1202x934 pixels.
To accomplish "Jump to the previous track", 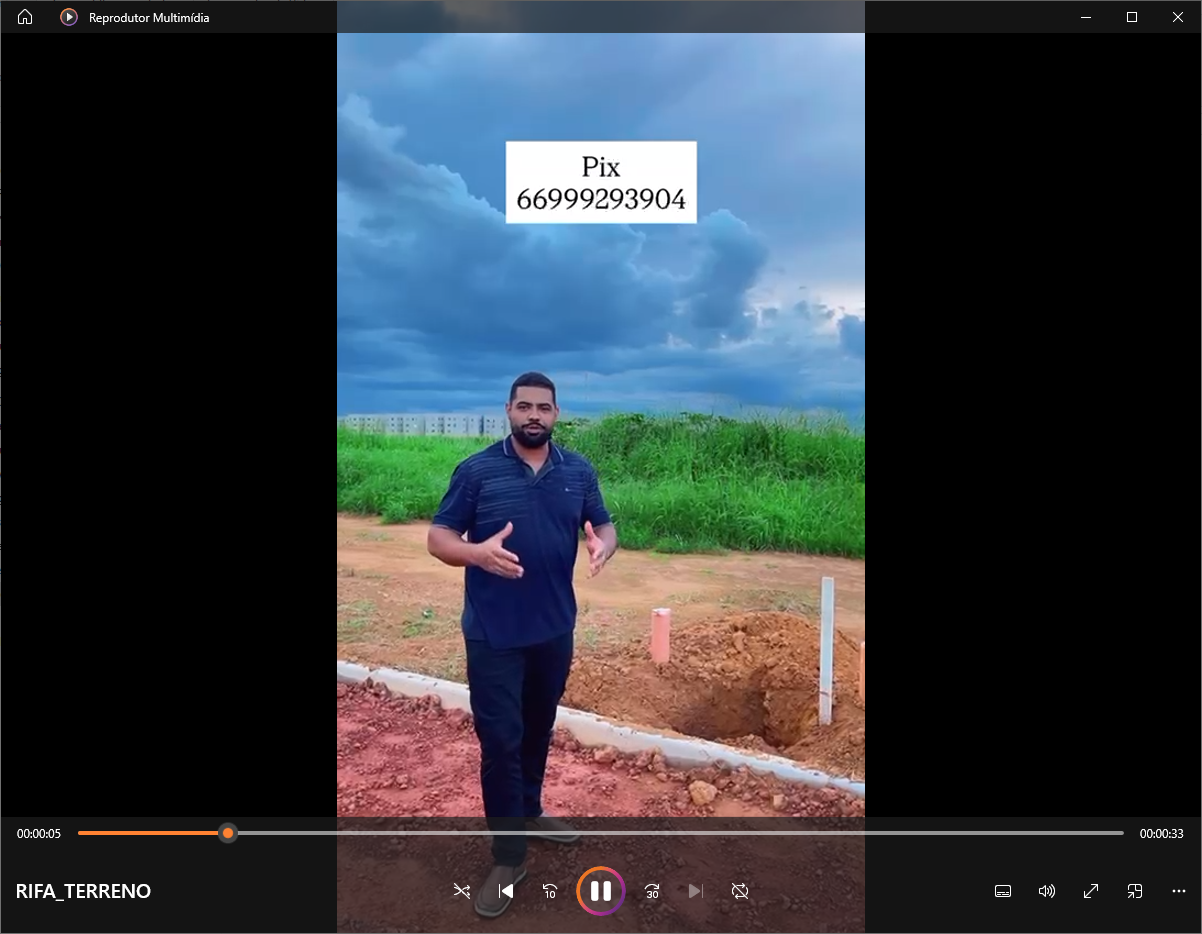I will point(506,891).
